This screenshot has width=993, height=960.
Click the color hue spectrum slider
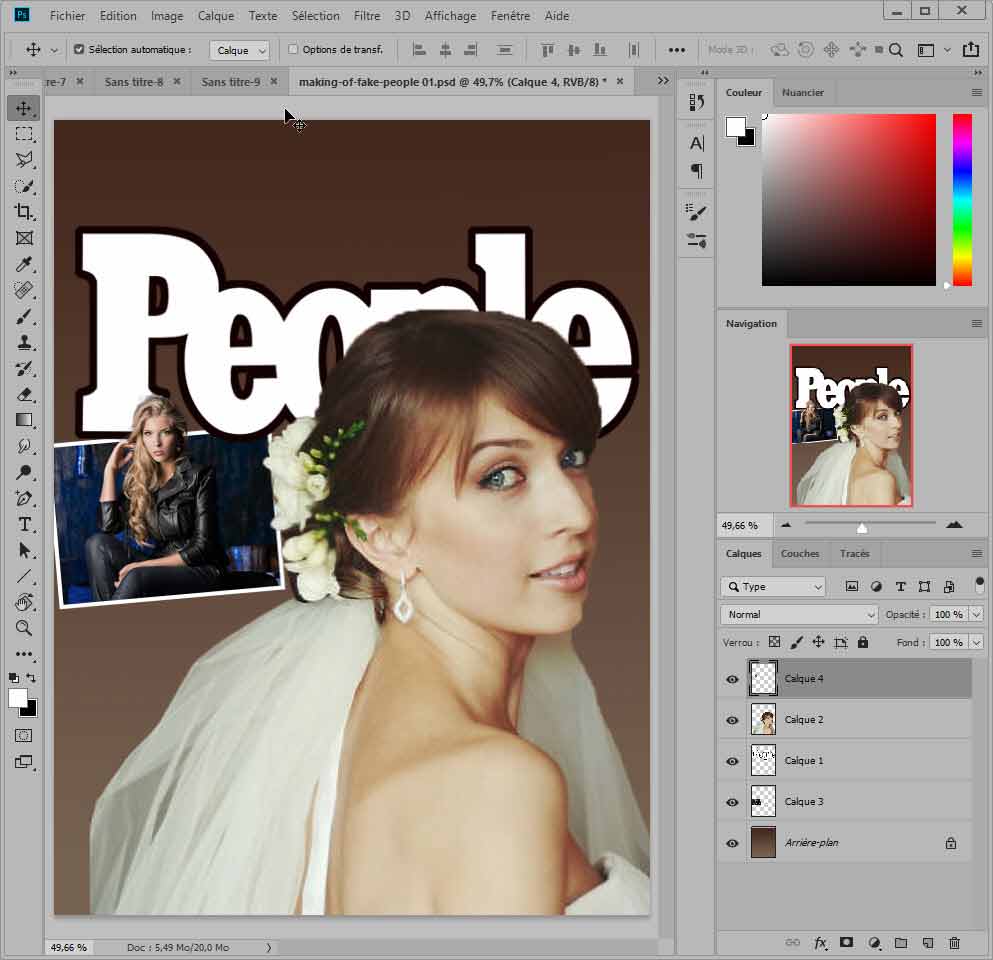click(962, 200)
